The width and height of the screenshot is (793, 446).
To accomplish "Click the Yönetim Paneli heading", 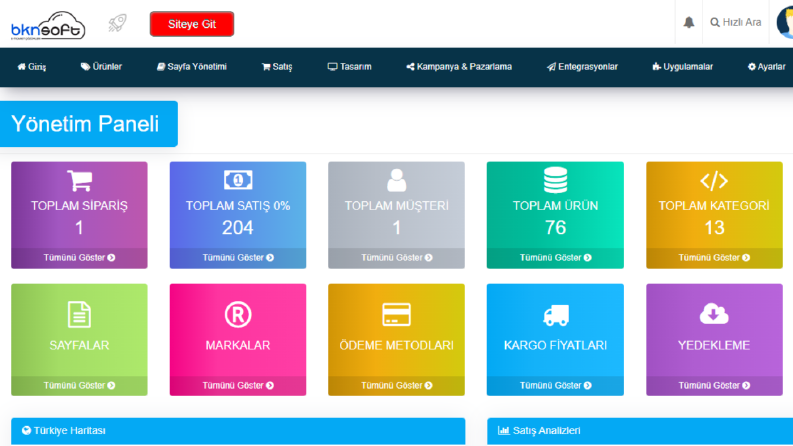I will 85,124.
